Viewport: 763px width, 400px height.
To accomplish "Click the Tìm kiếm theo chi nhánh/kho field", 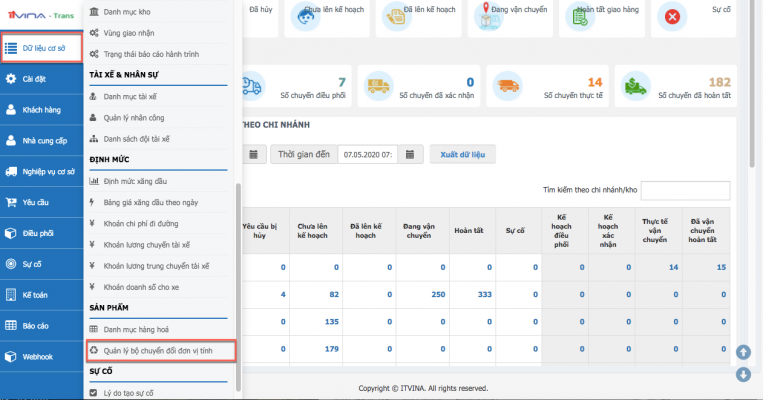I will click(x=684, y=190).
